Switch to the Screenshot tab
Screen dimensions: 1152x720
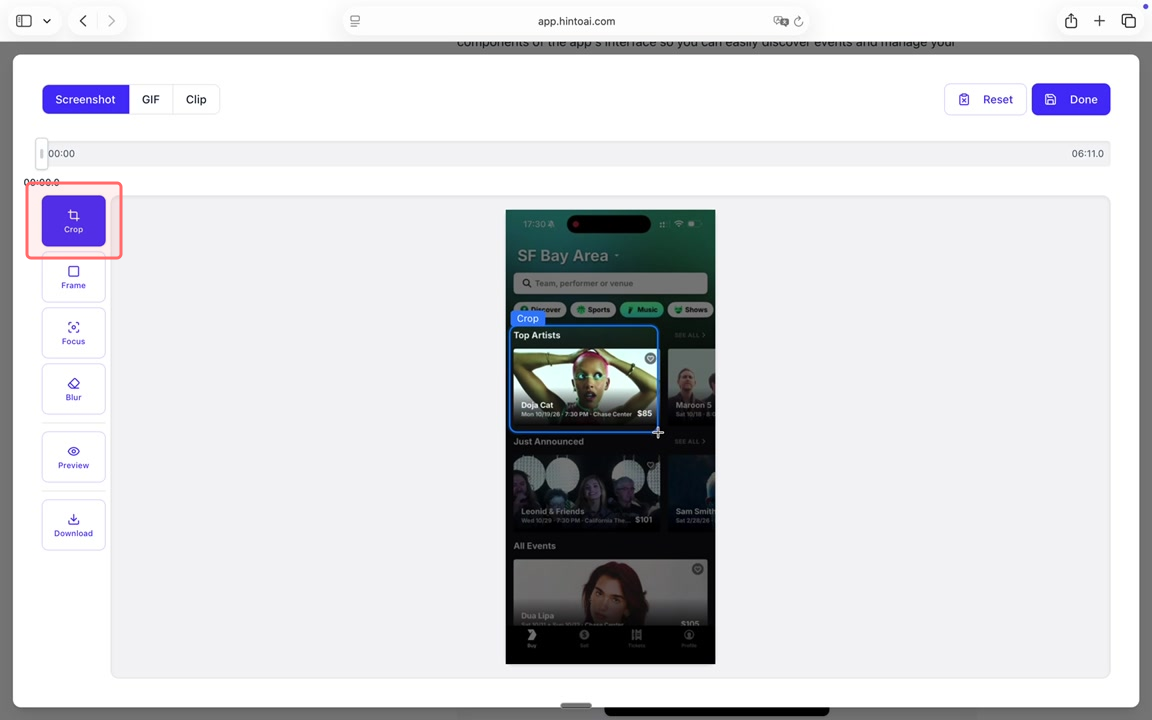pos(85,99)
